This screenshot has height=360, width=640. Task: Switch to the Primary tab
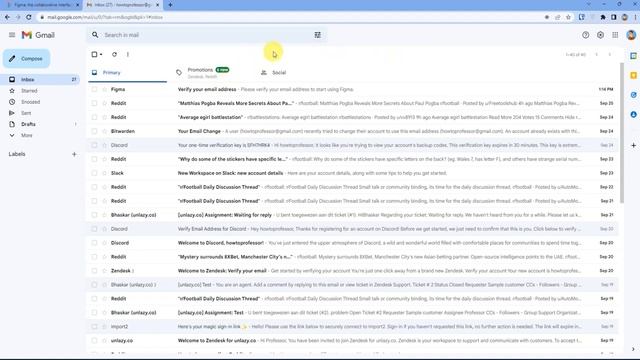coord(127,73)
